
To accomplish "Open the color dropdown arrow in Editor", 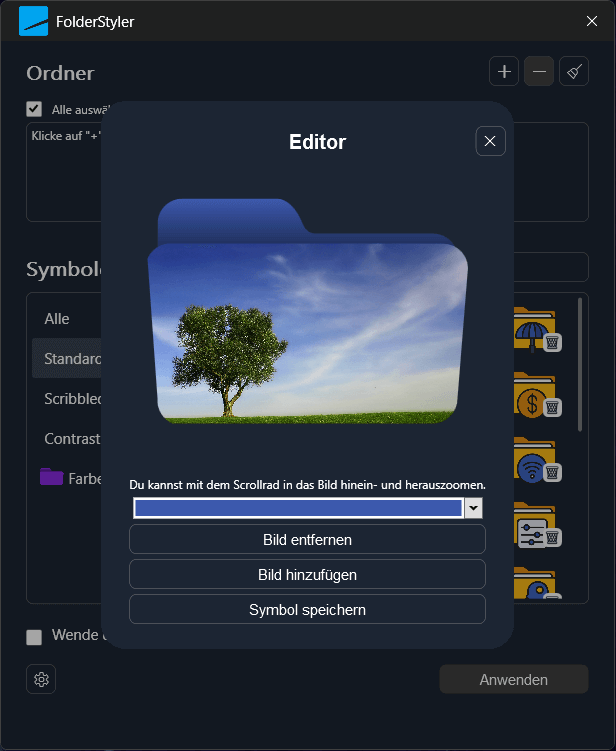I will [473, 508].
